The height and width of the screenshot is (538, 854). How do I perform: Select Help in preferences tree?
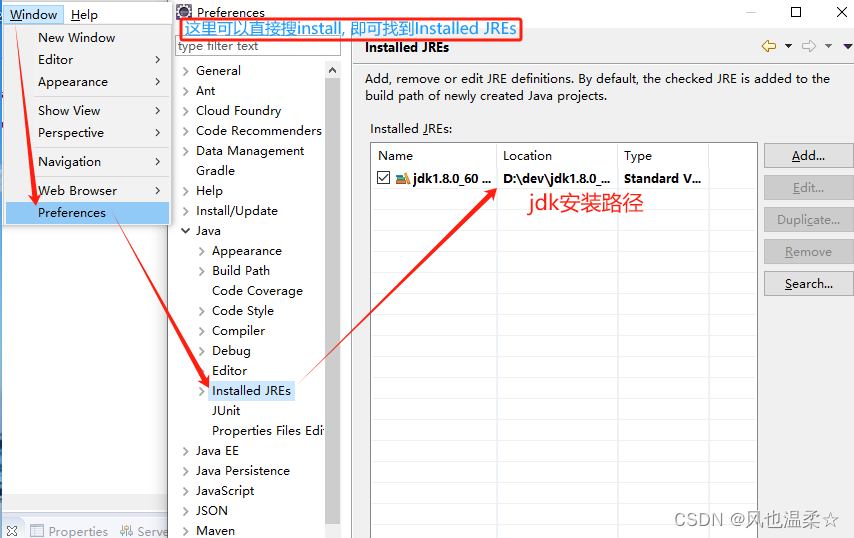(209, 191)
